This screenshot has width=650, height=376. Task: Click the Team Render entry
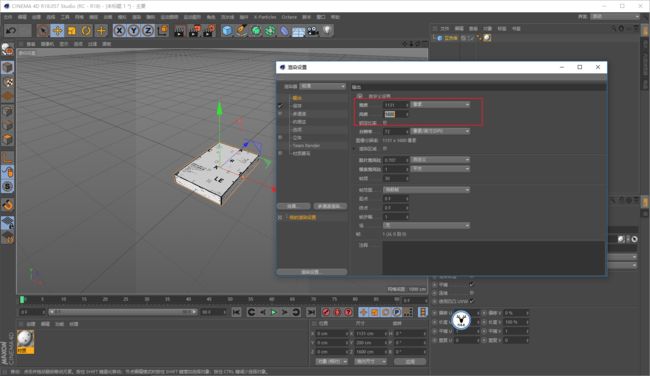point(306,146)
